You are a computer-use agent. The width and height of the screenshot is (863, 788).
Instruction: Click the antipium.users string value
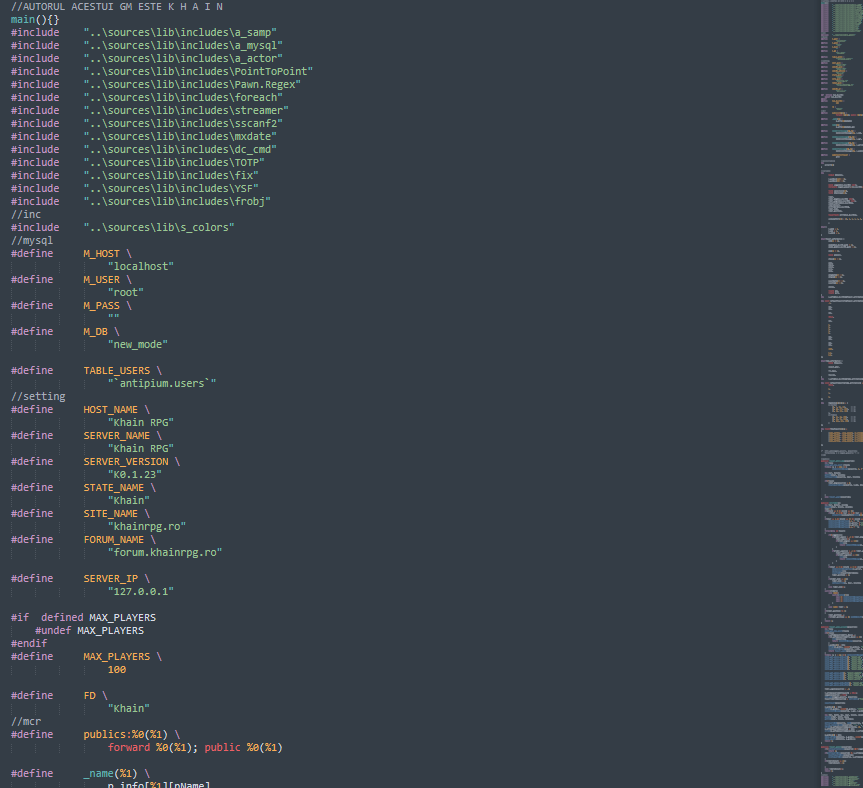(162, 384)
